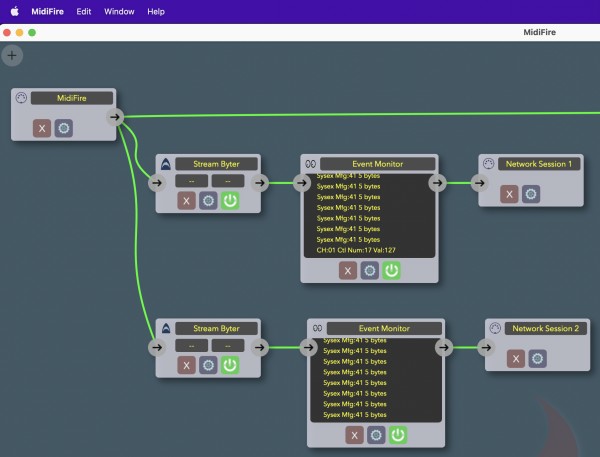Toggle power on upper Stream Byter
This screenshot has width=600, height=457.
point(230,201)
